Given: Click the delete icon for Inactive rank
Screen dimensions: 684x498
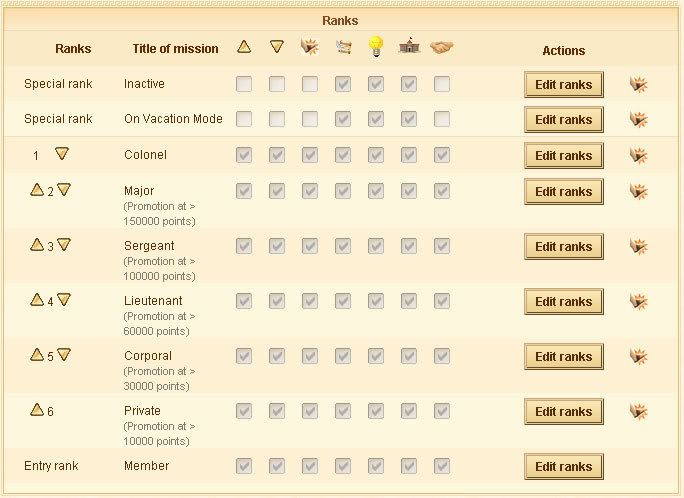Looking at the screenshot, I should [x=639, y=84].
